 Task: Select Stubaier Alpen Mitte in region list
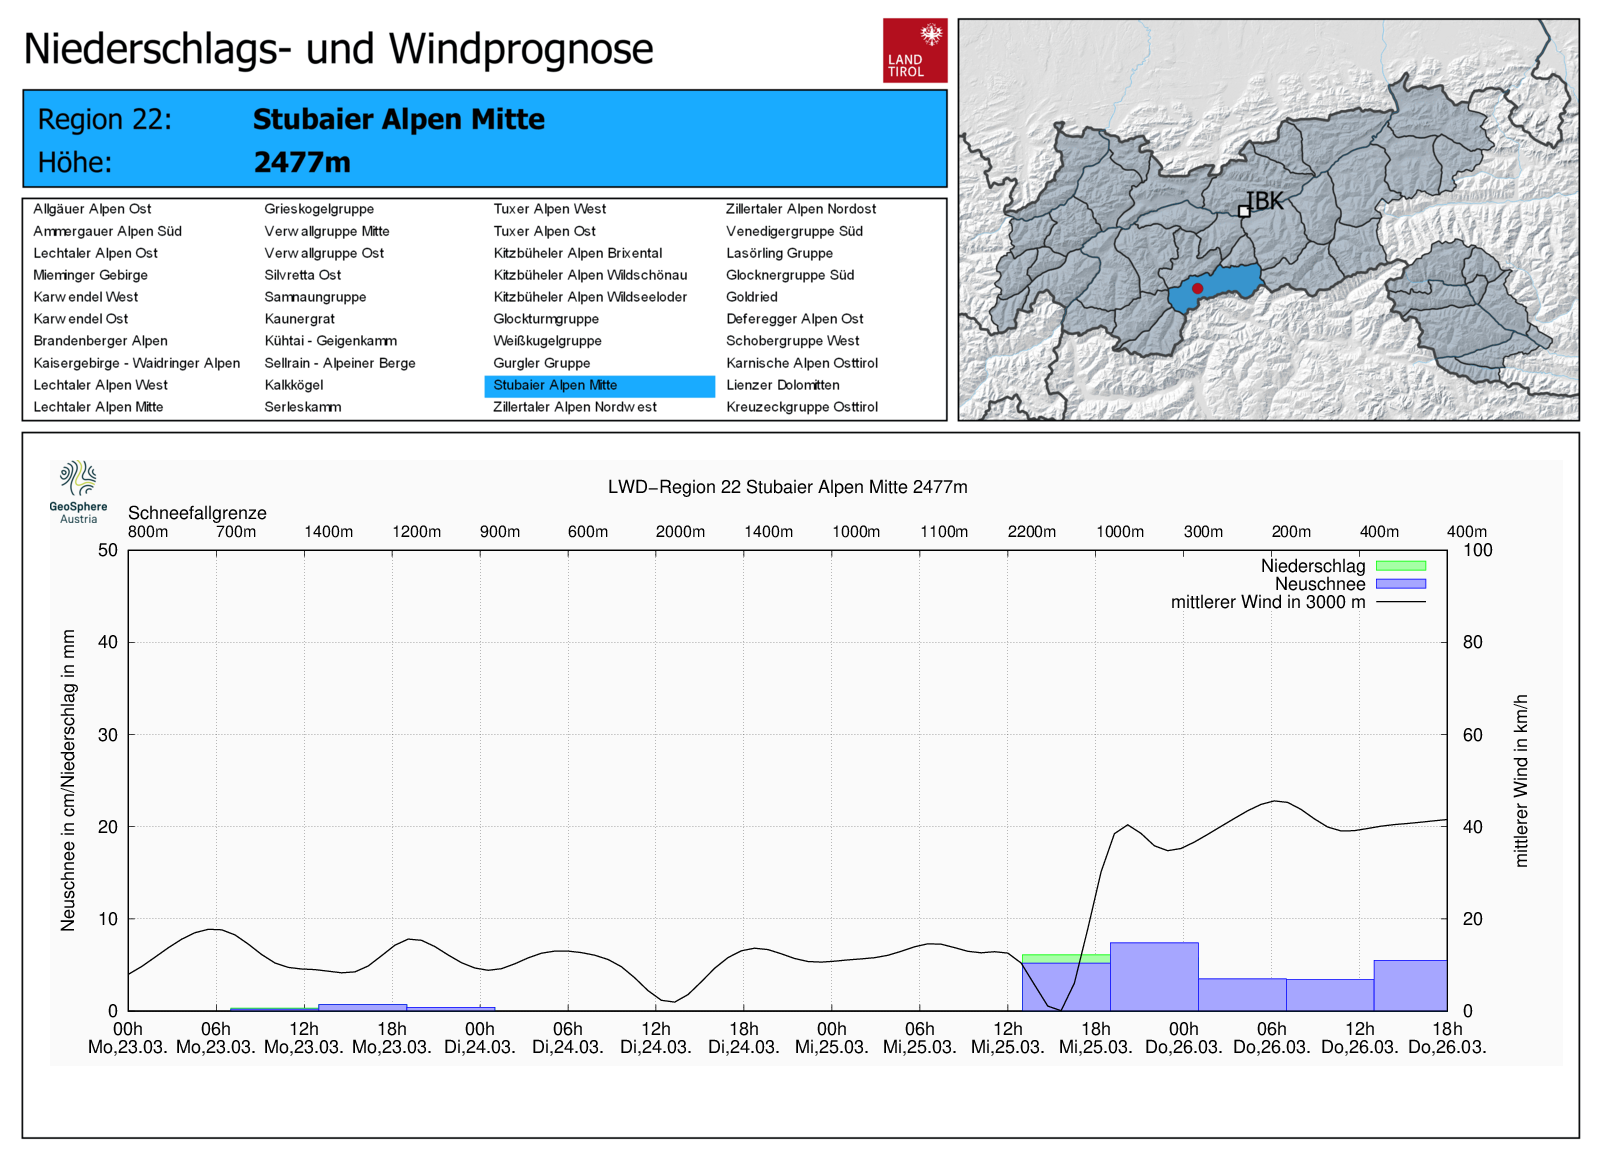pos(555,385)
